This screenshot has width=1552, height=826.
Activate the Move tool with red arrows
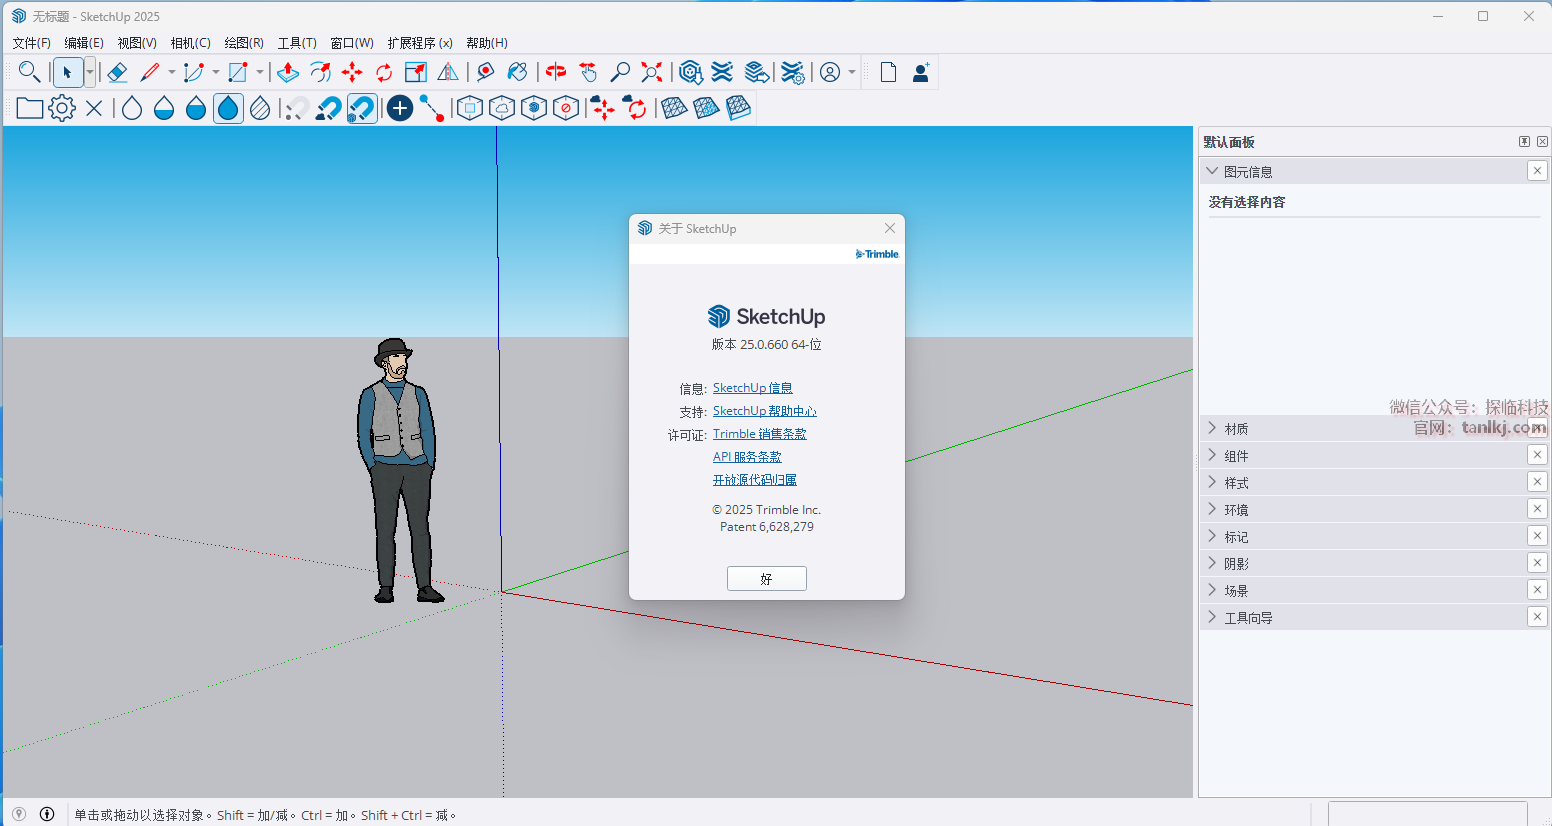coord(352,72)
